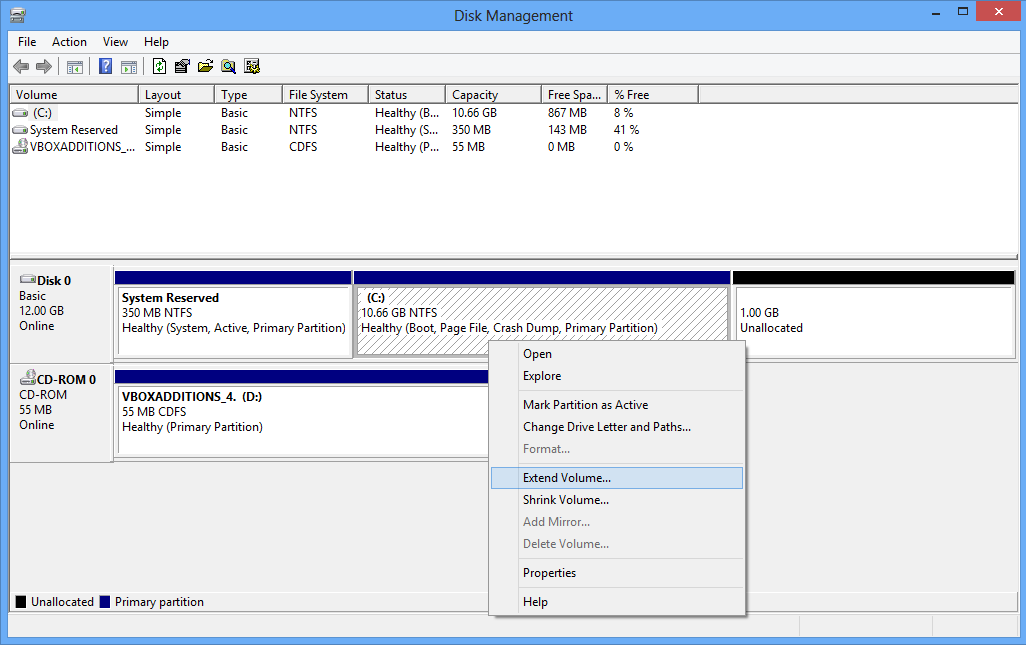Open the View menu

coord(115,42)
